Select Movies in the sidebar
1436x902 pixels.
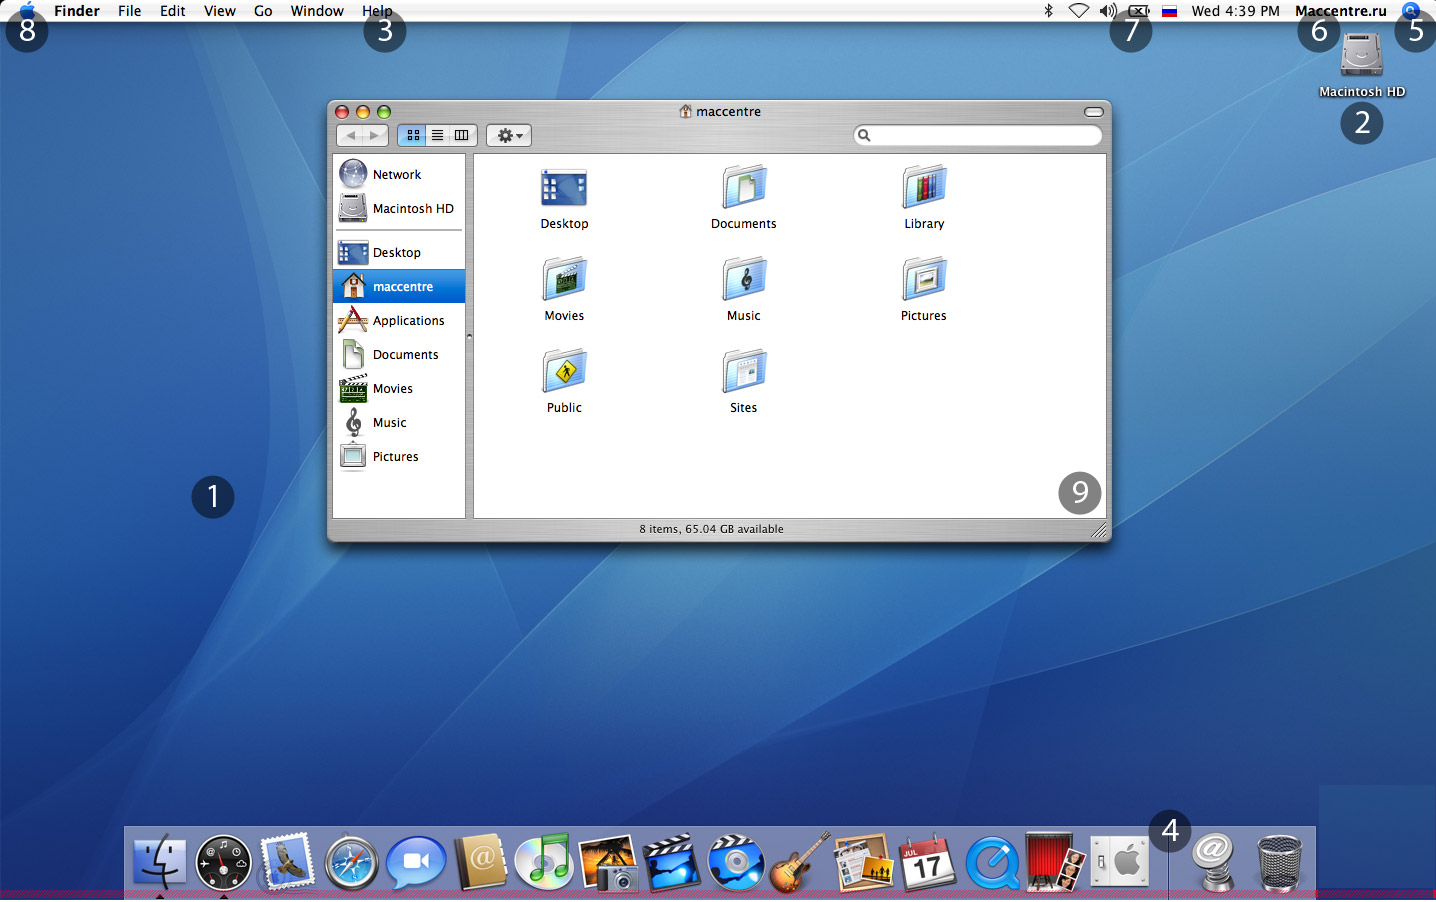click(399, 388)
